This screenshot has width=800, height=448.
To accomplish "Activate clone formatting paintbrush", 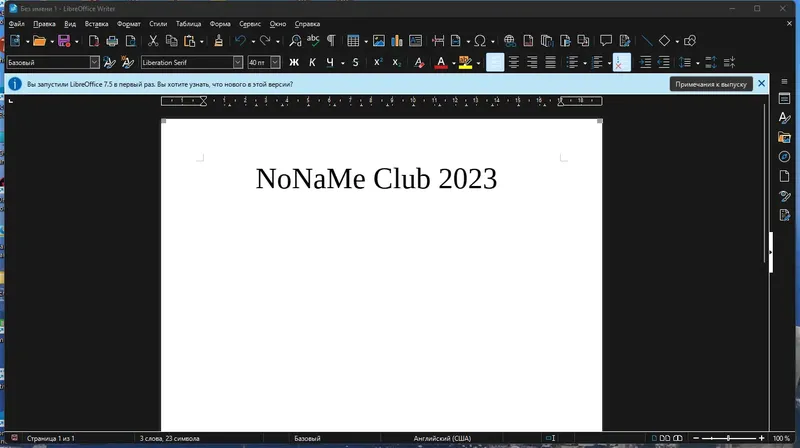I will (218, 41).
